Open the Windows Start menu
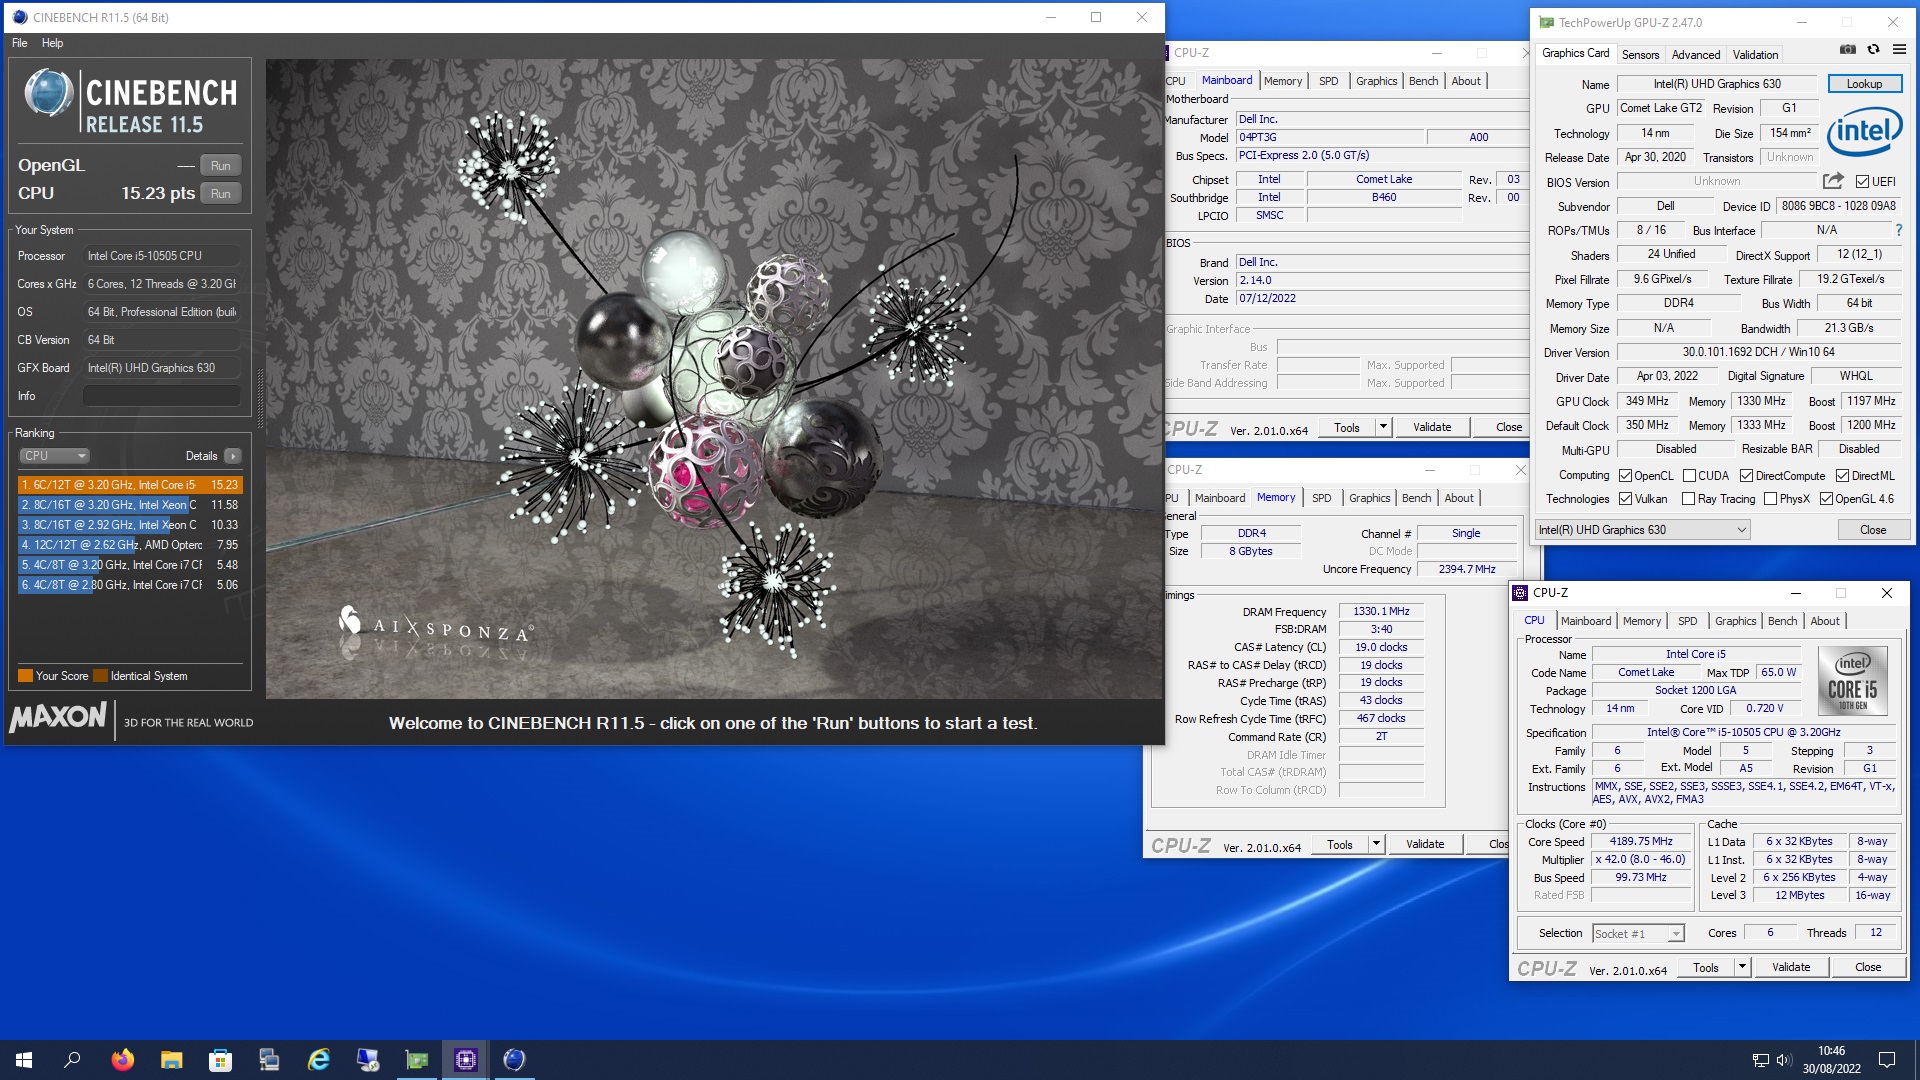 click(24, 1060)
